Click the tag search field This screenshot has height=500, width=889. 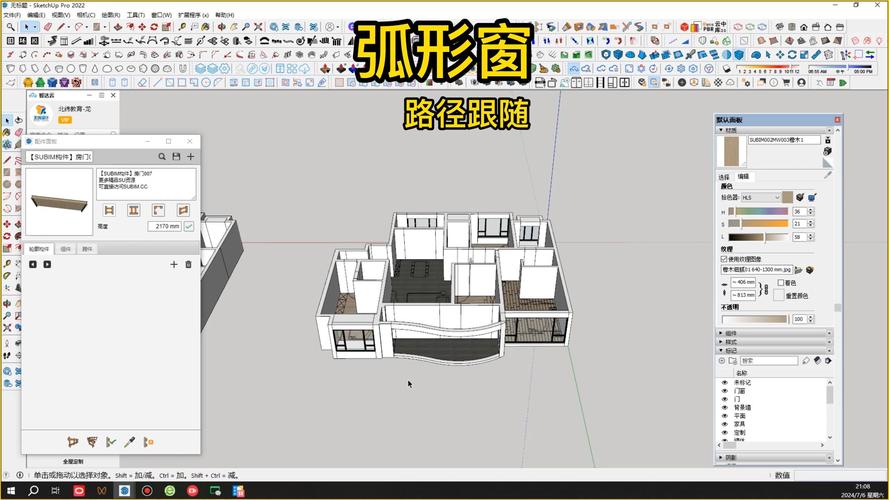click(769, 361)
